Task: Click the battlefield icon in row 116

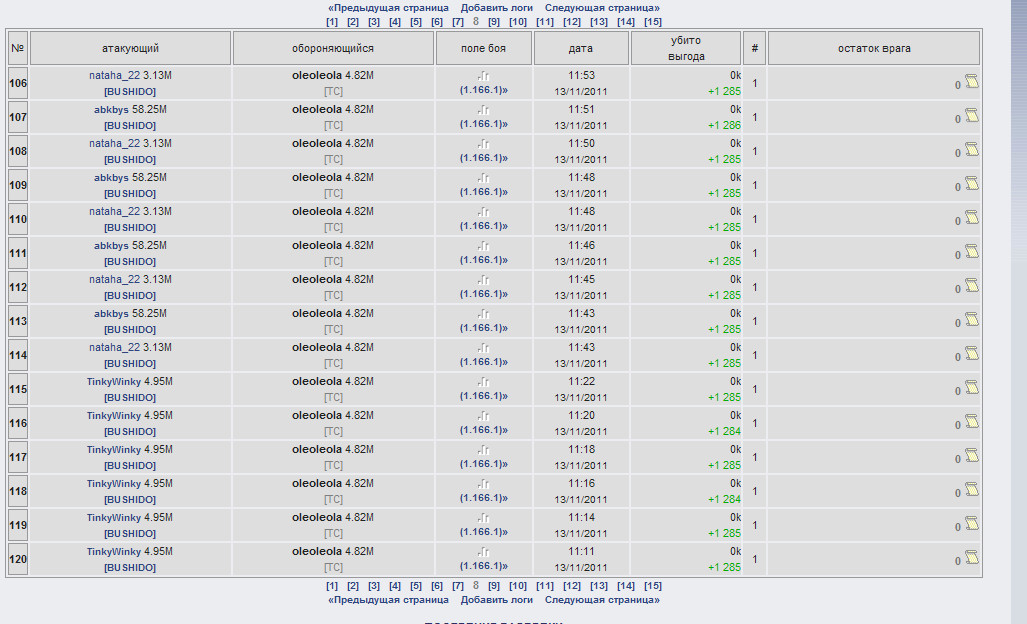Action: (x=484, y=416)
